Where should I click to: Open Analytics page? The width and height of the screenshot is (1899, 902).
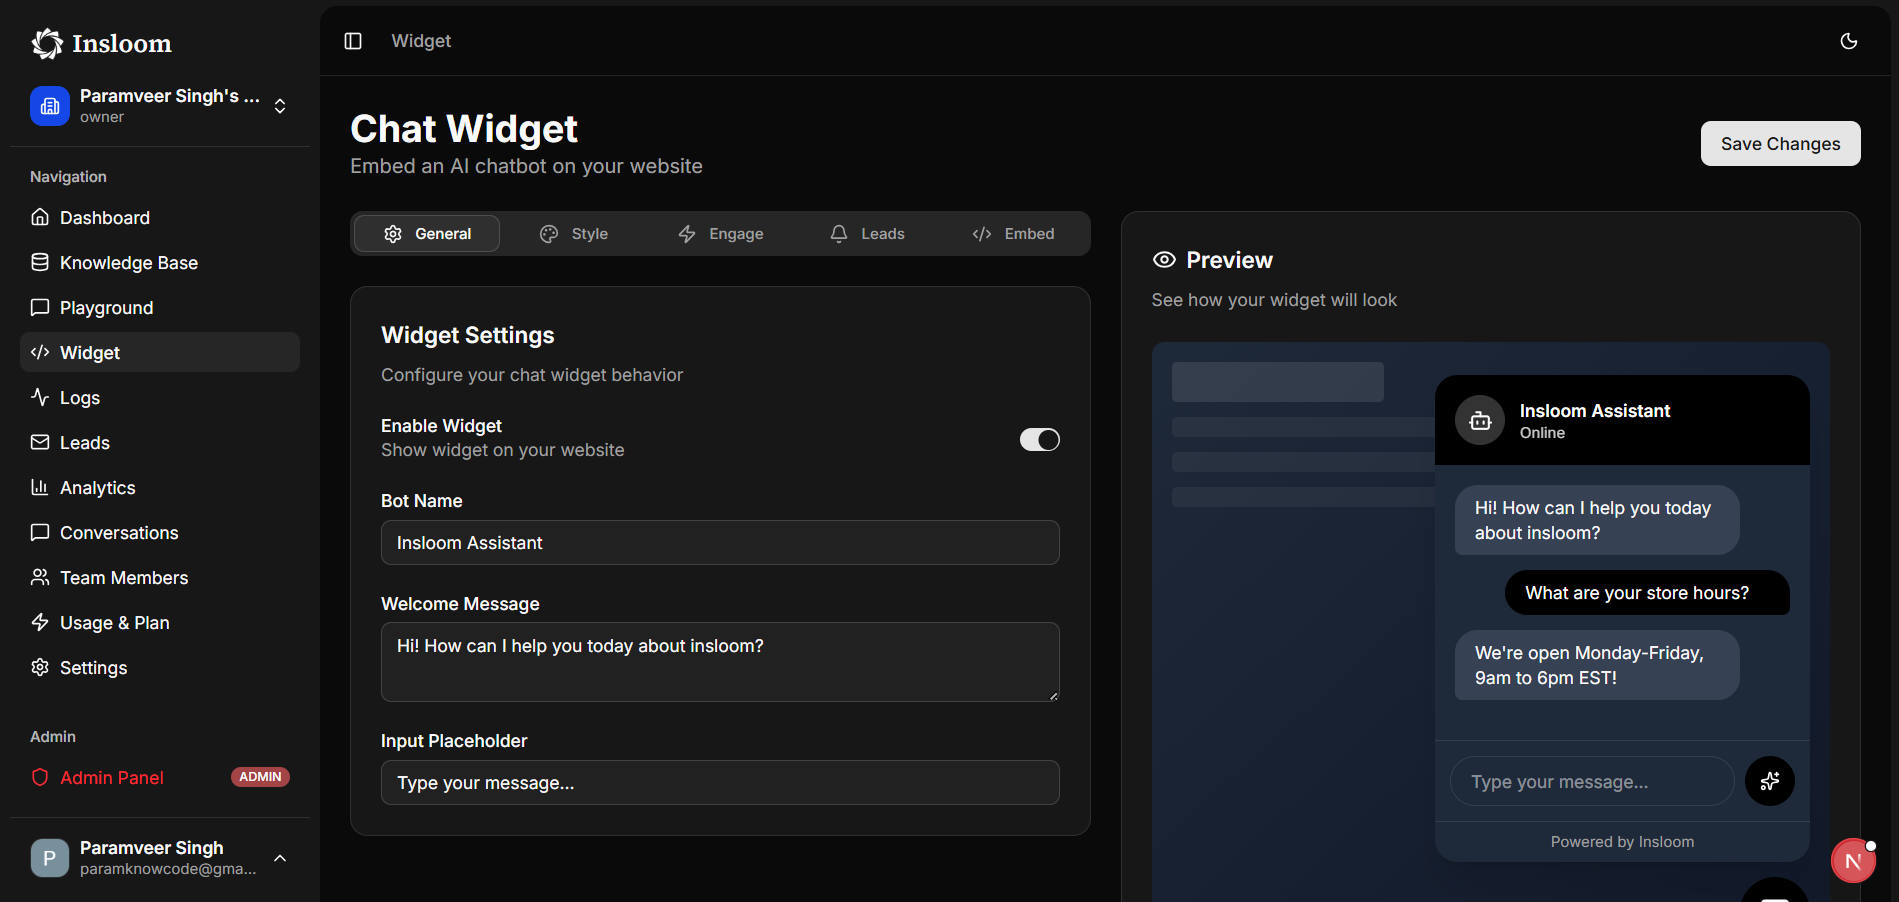point(160,487)
